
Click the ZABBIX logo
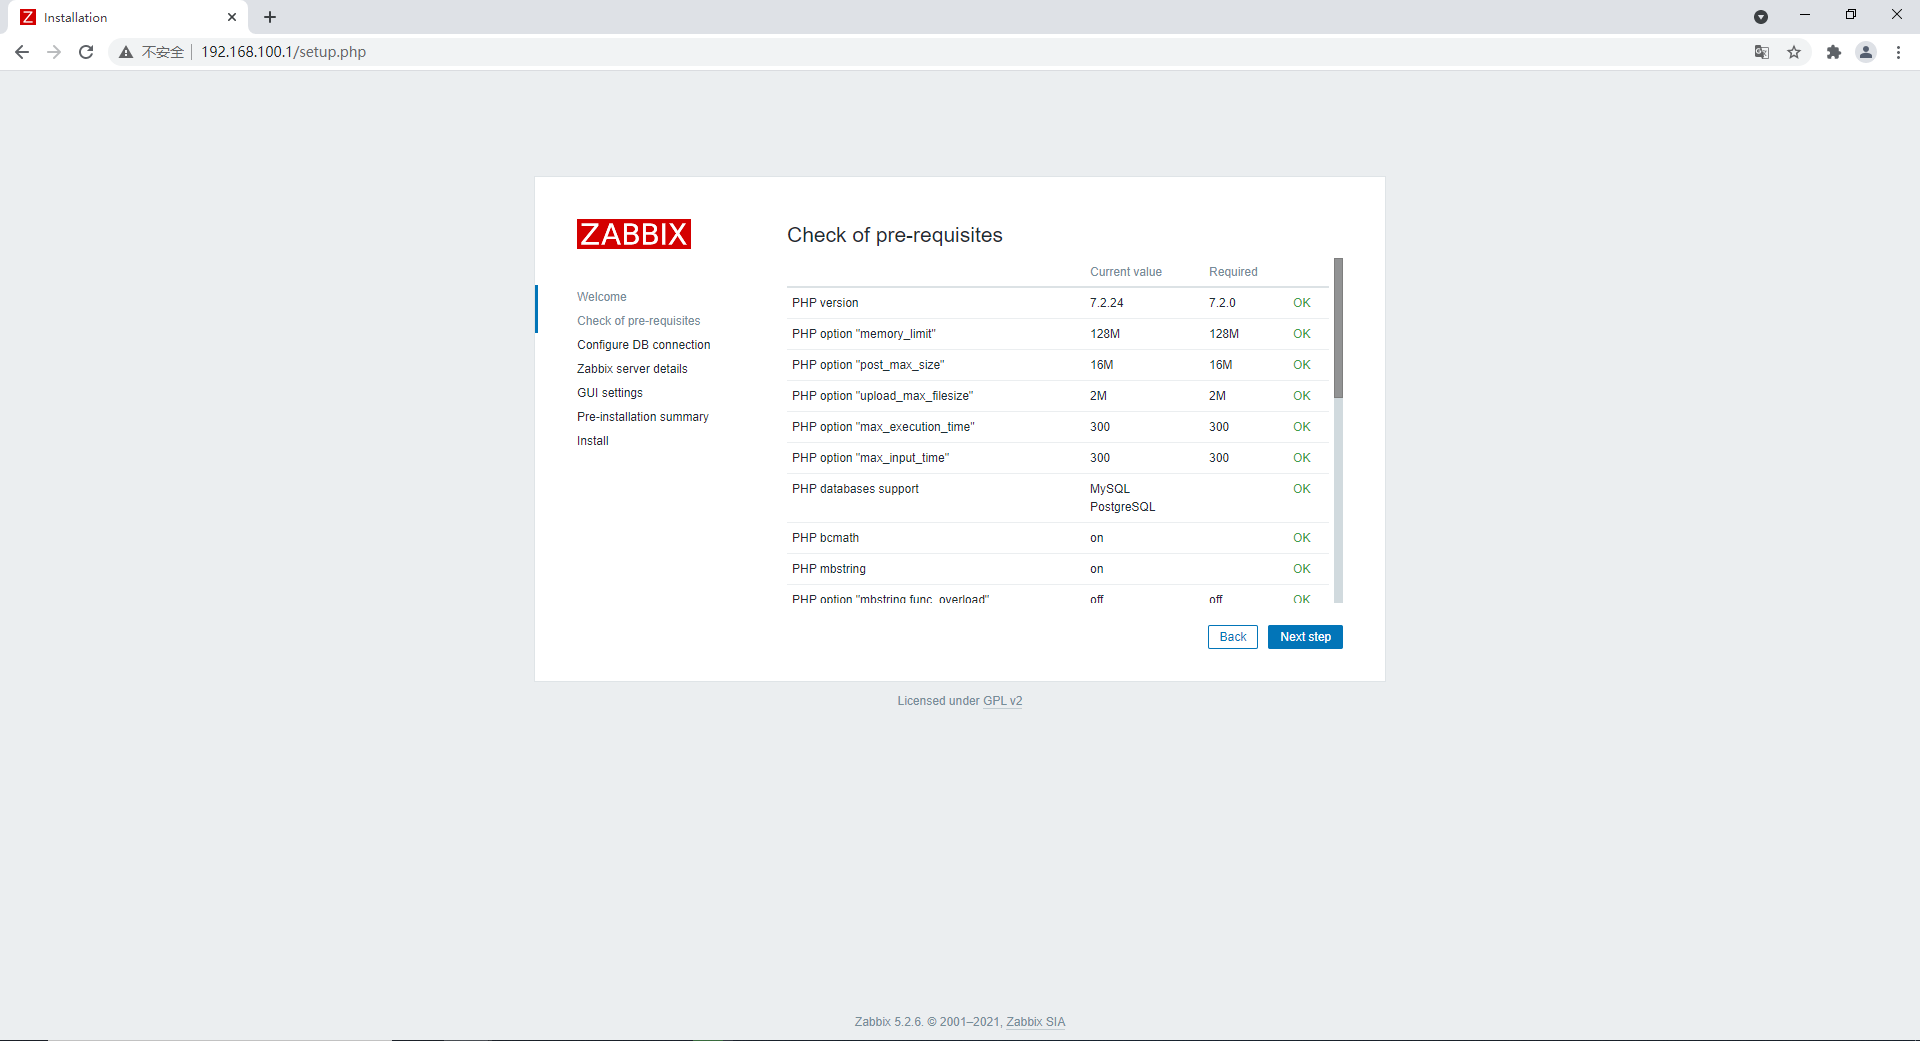click(x=634, y=234)
